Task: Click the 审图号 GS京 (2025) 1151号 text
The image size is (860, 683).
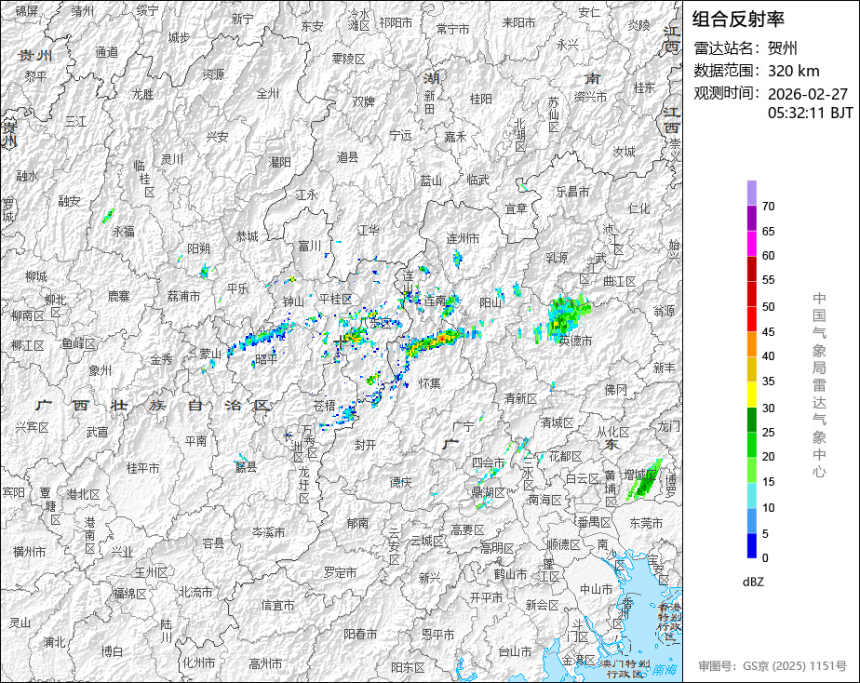Action: [772, 666]
